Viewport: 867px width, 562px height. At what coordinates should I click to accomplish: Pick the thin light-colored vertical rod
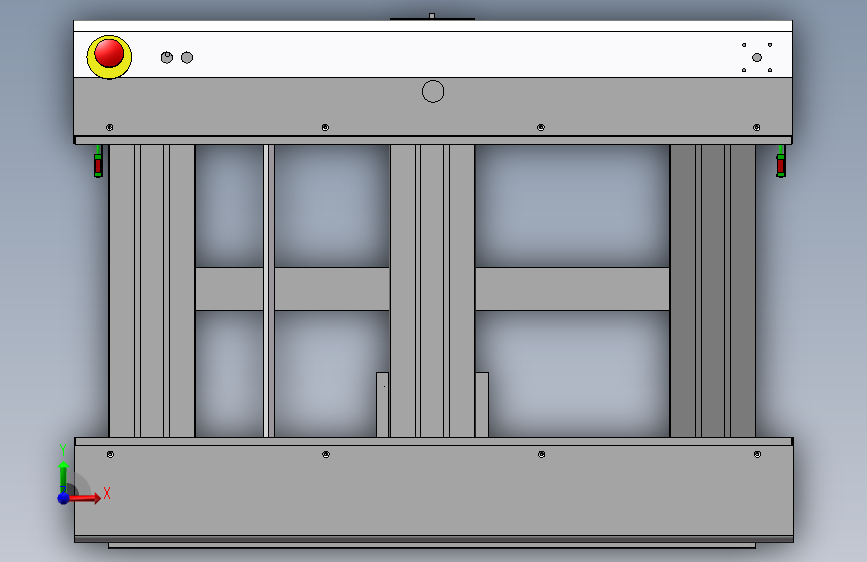pyautogui.click(x=269, y=291)
